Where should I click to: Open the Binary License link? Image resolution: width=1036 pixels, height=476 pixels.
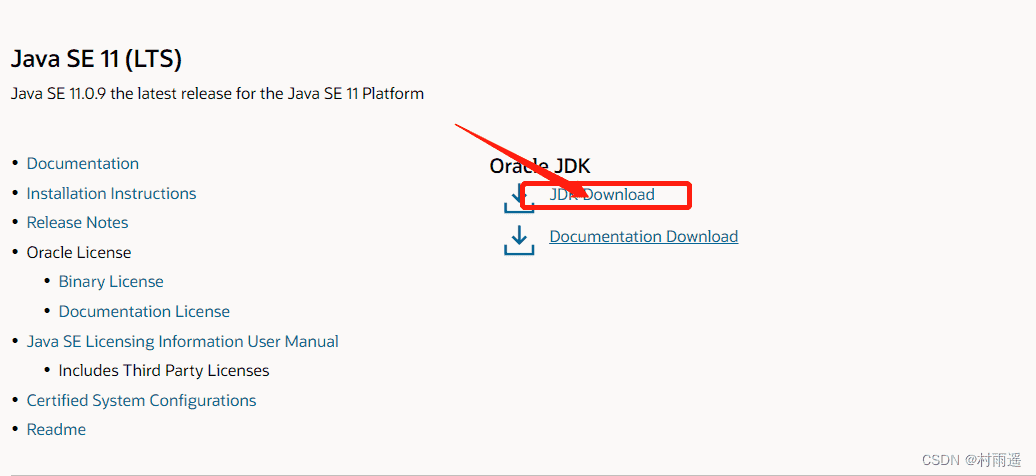[111, 282]
